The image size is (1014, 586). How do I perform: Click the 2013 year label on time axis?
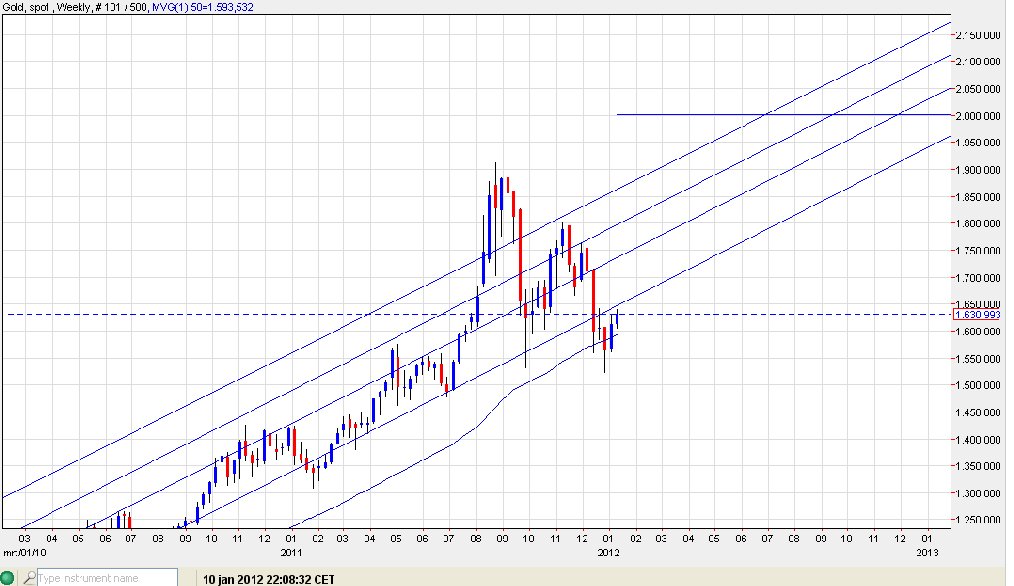(x=927, y=552)
